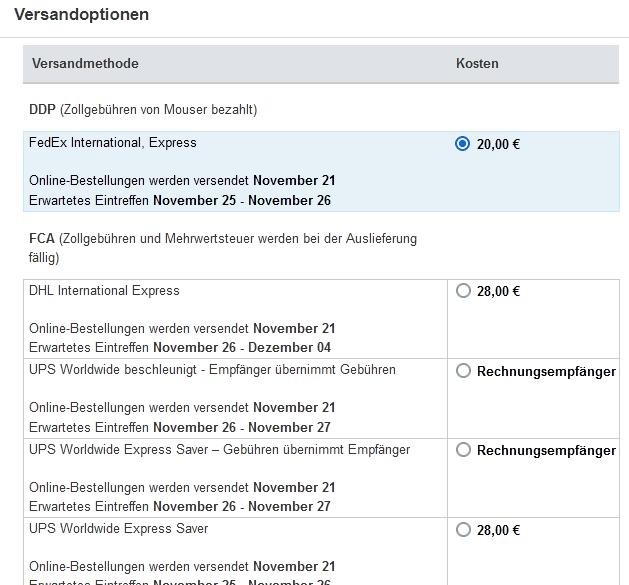Choose the UPS Worldwide beschleunigt radio button
The image size is (629, 585).
[462, 371]
